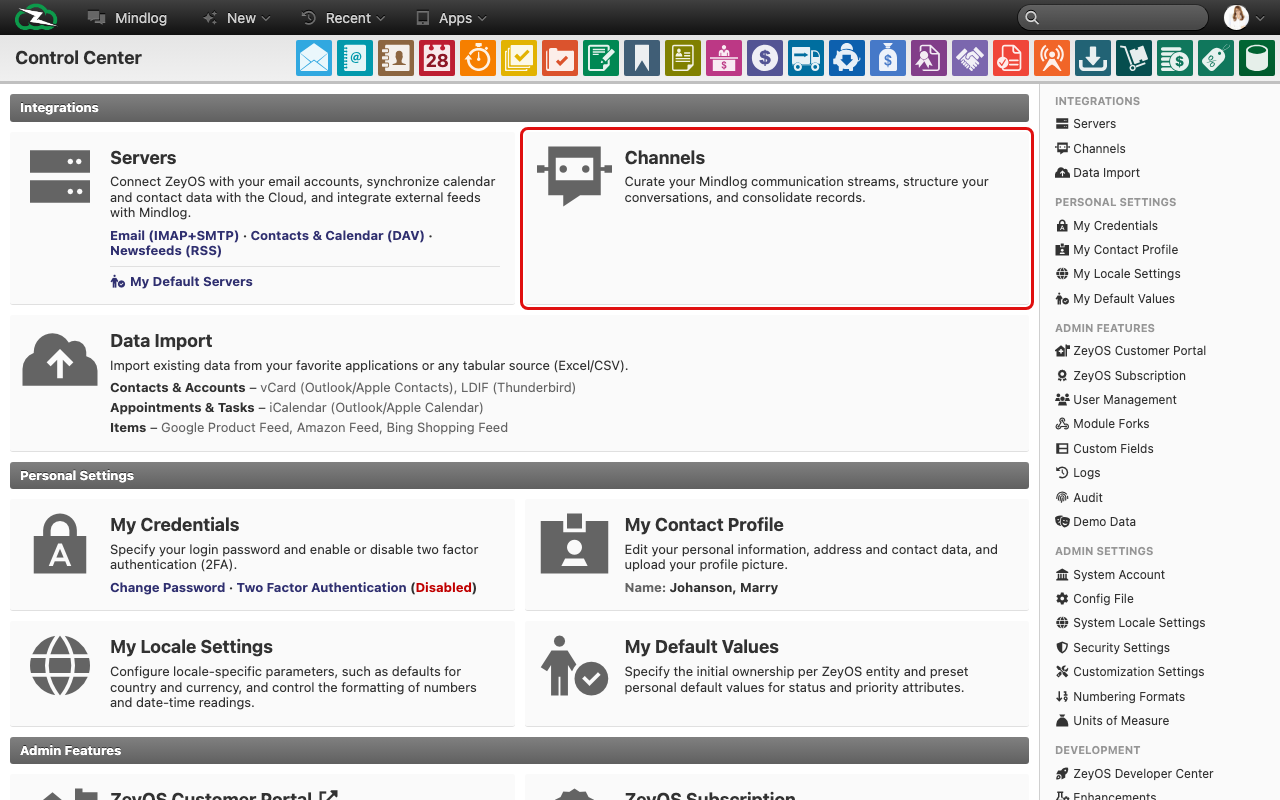Open User Management in sidebar
Screen dimensions: 1280x800
[x=1116, y=400]
